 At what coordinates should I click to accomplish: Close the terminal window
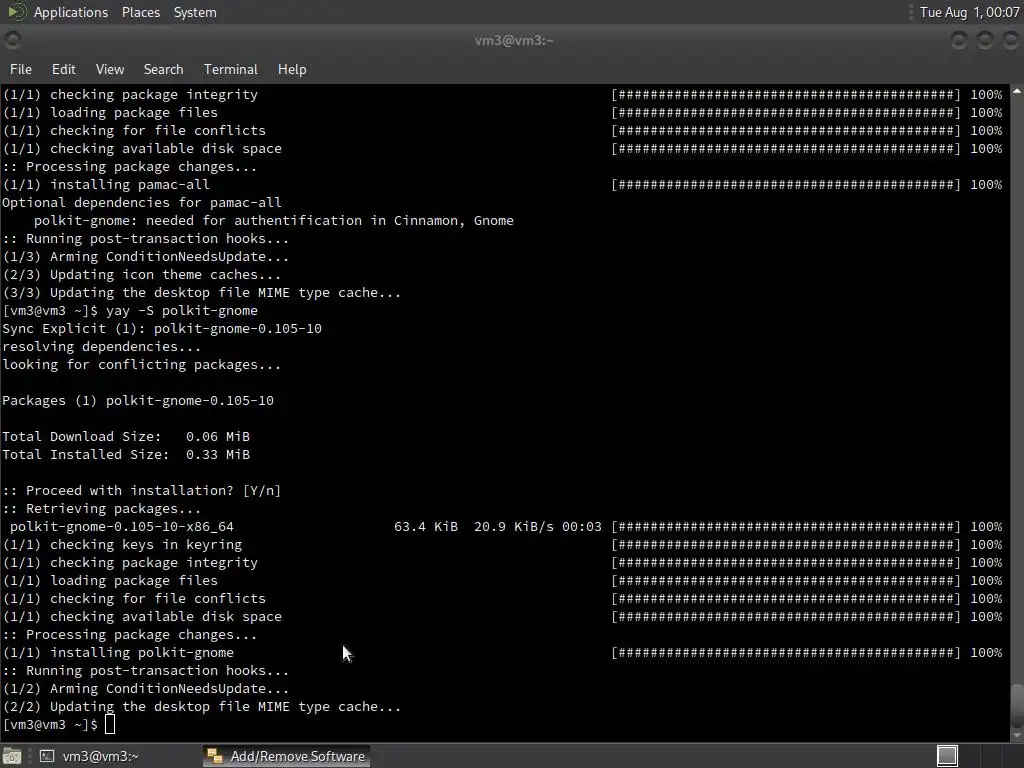pos(1010,40)
